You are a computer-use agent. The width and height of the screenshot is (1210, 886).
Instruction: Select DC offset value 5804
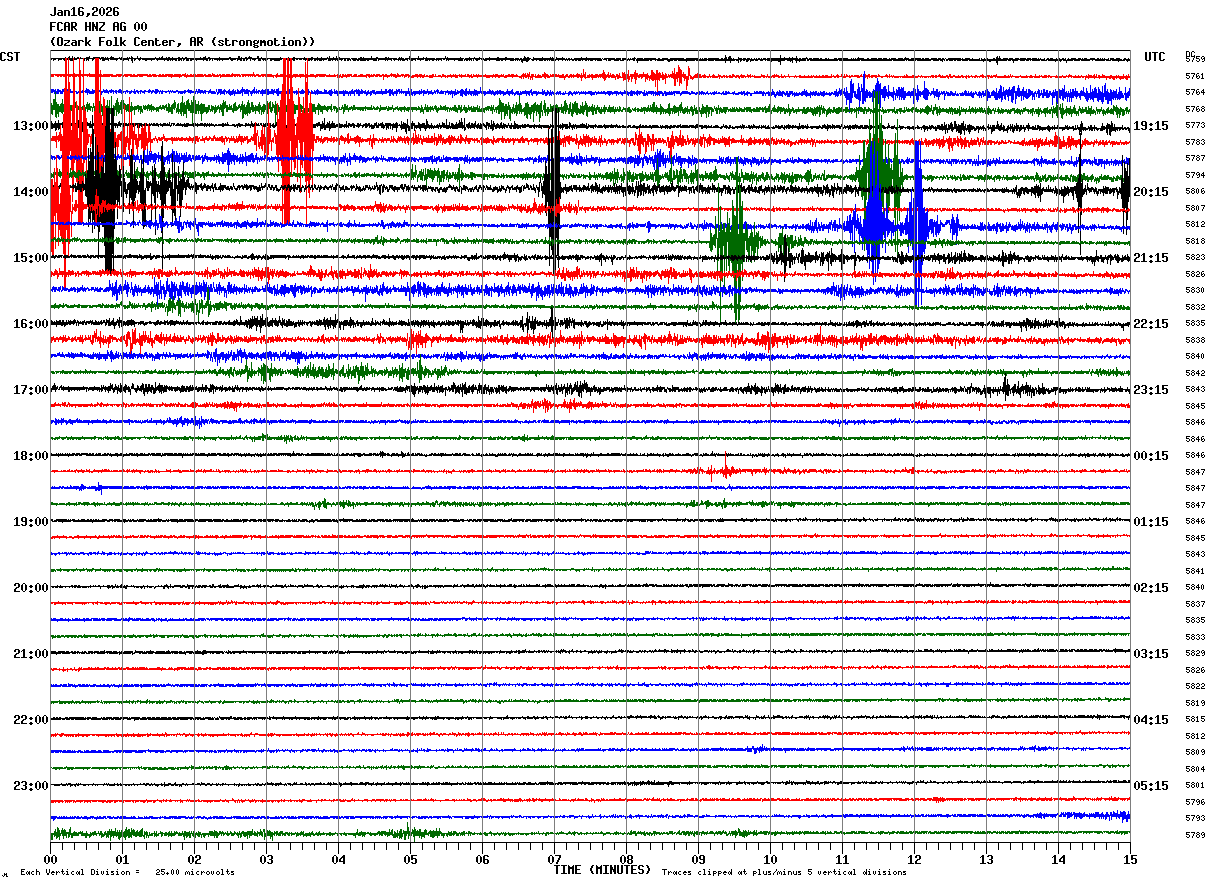(1195, 769)
